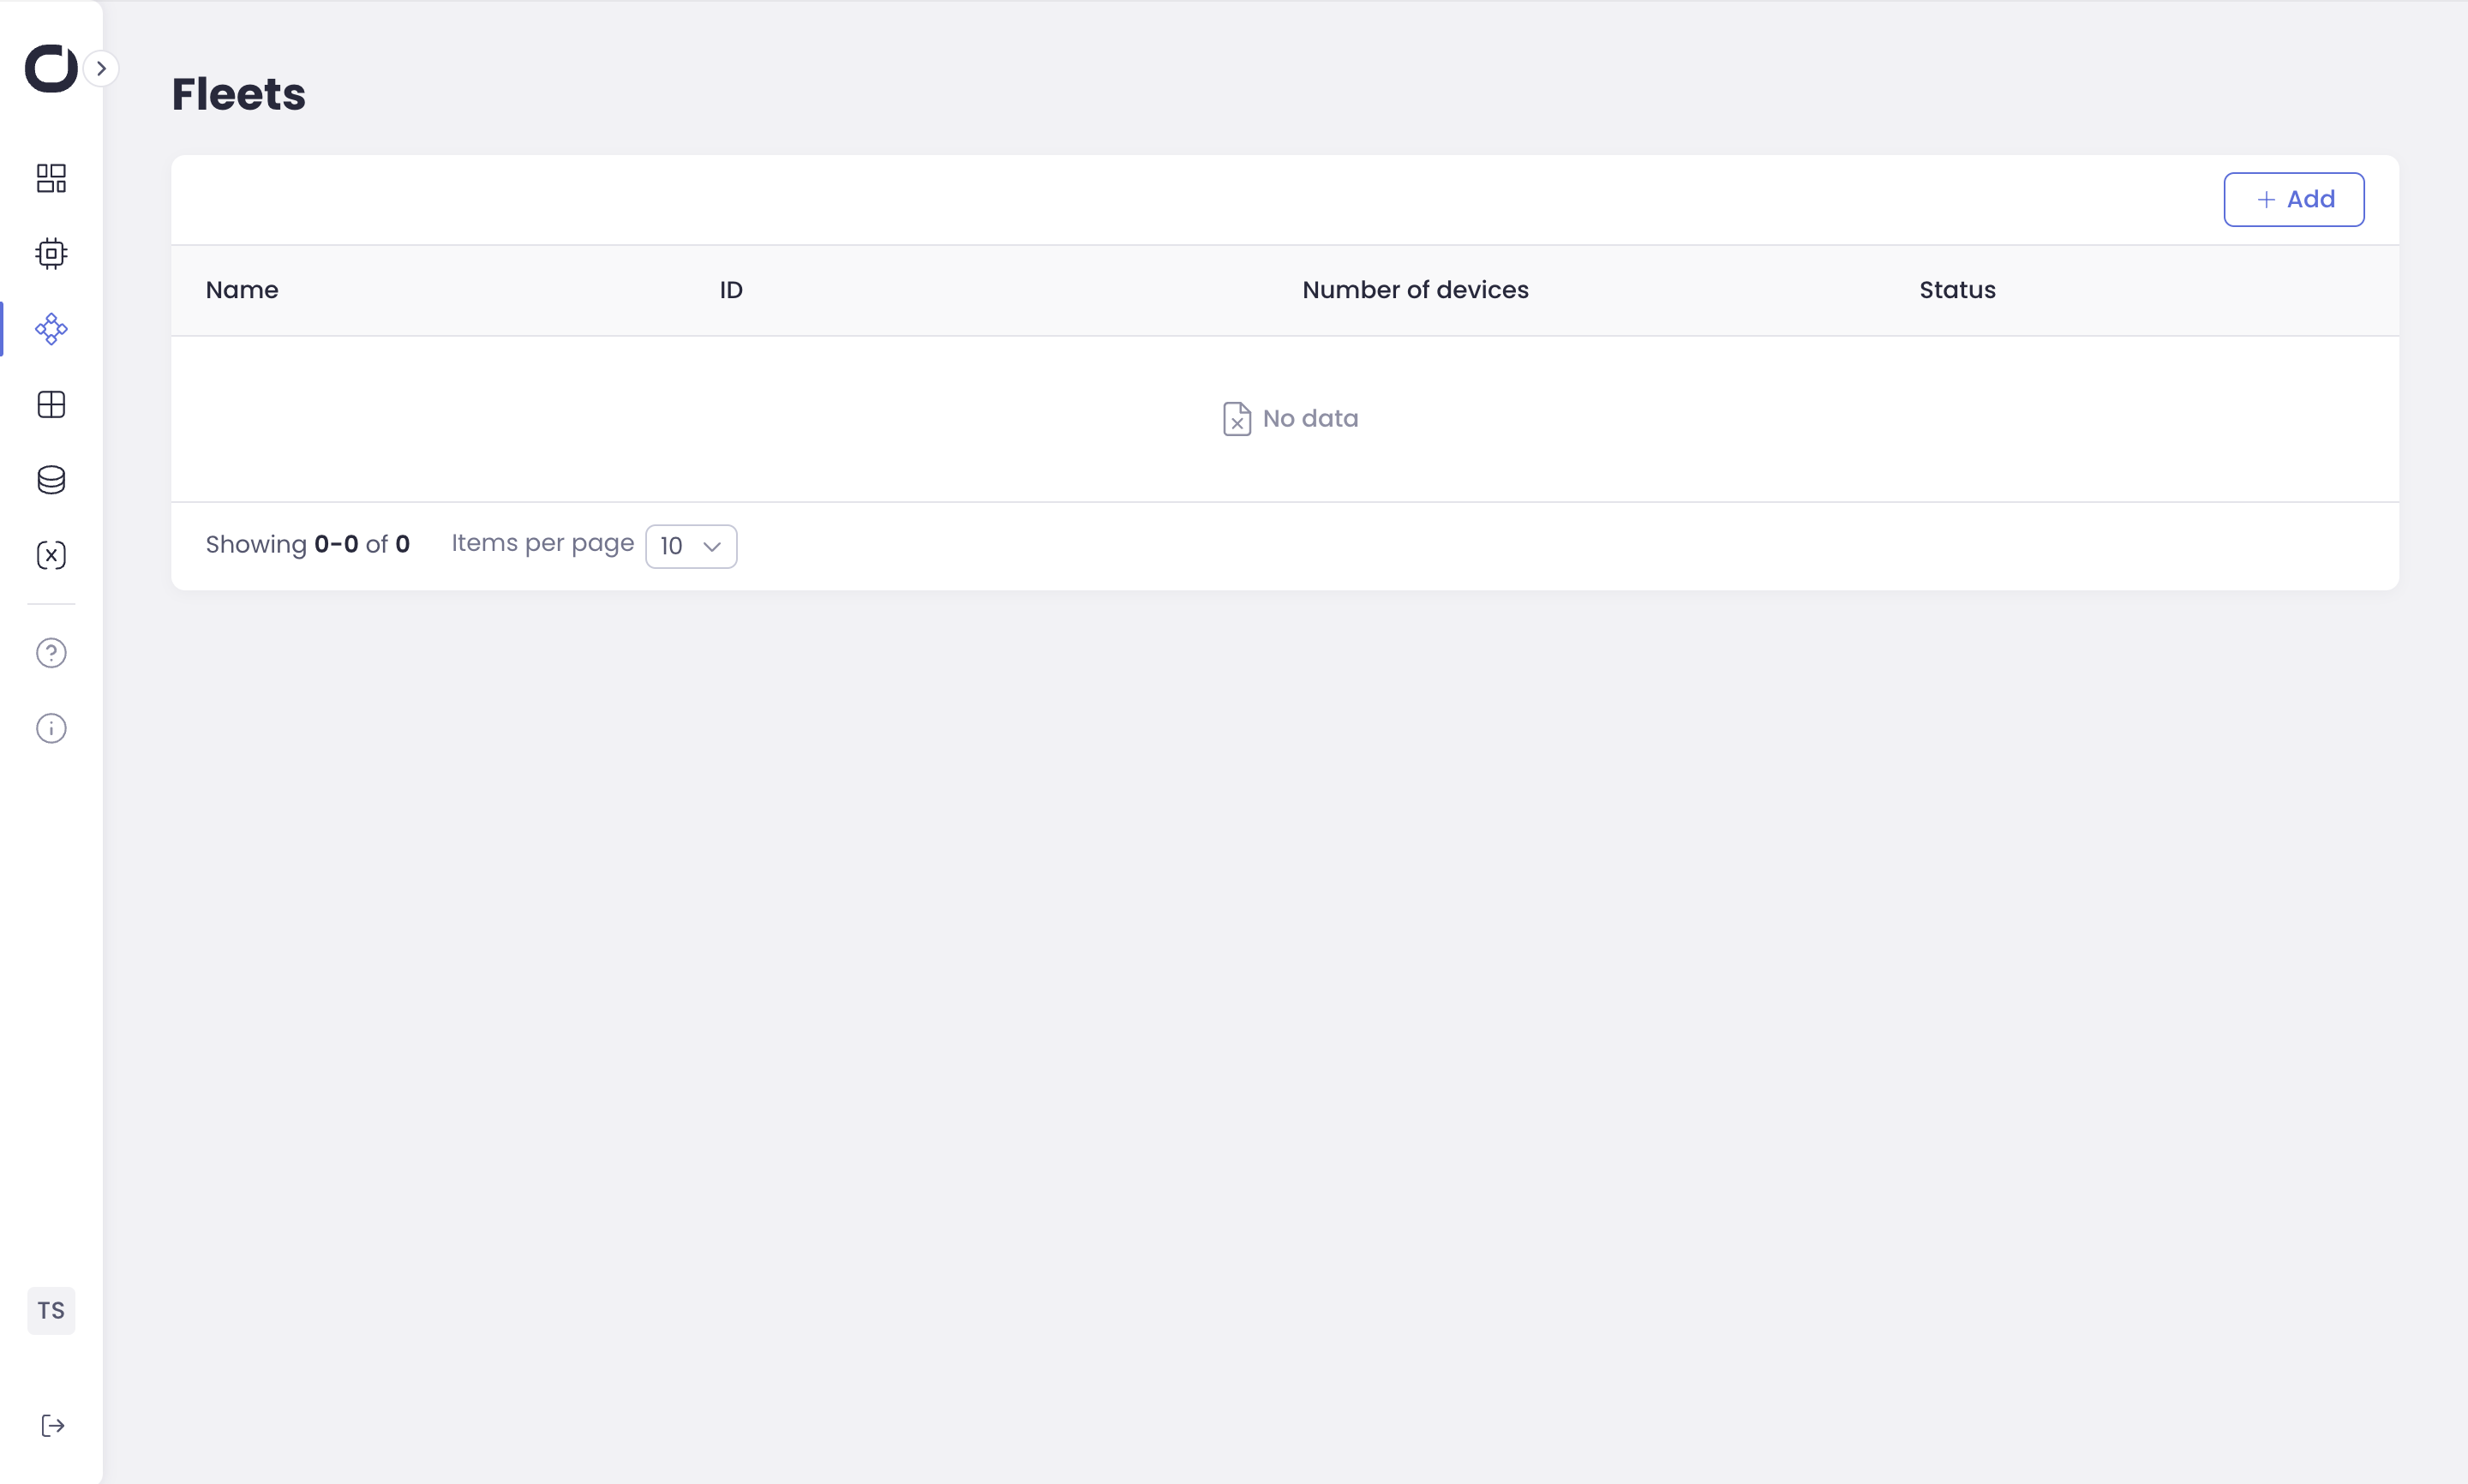Open the TS user avatar menu
This screenshot has width=2468, height=1484.
pyautogui.click(x=51, y=1310)
